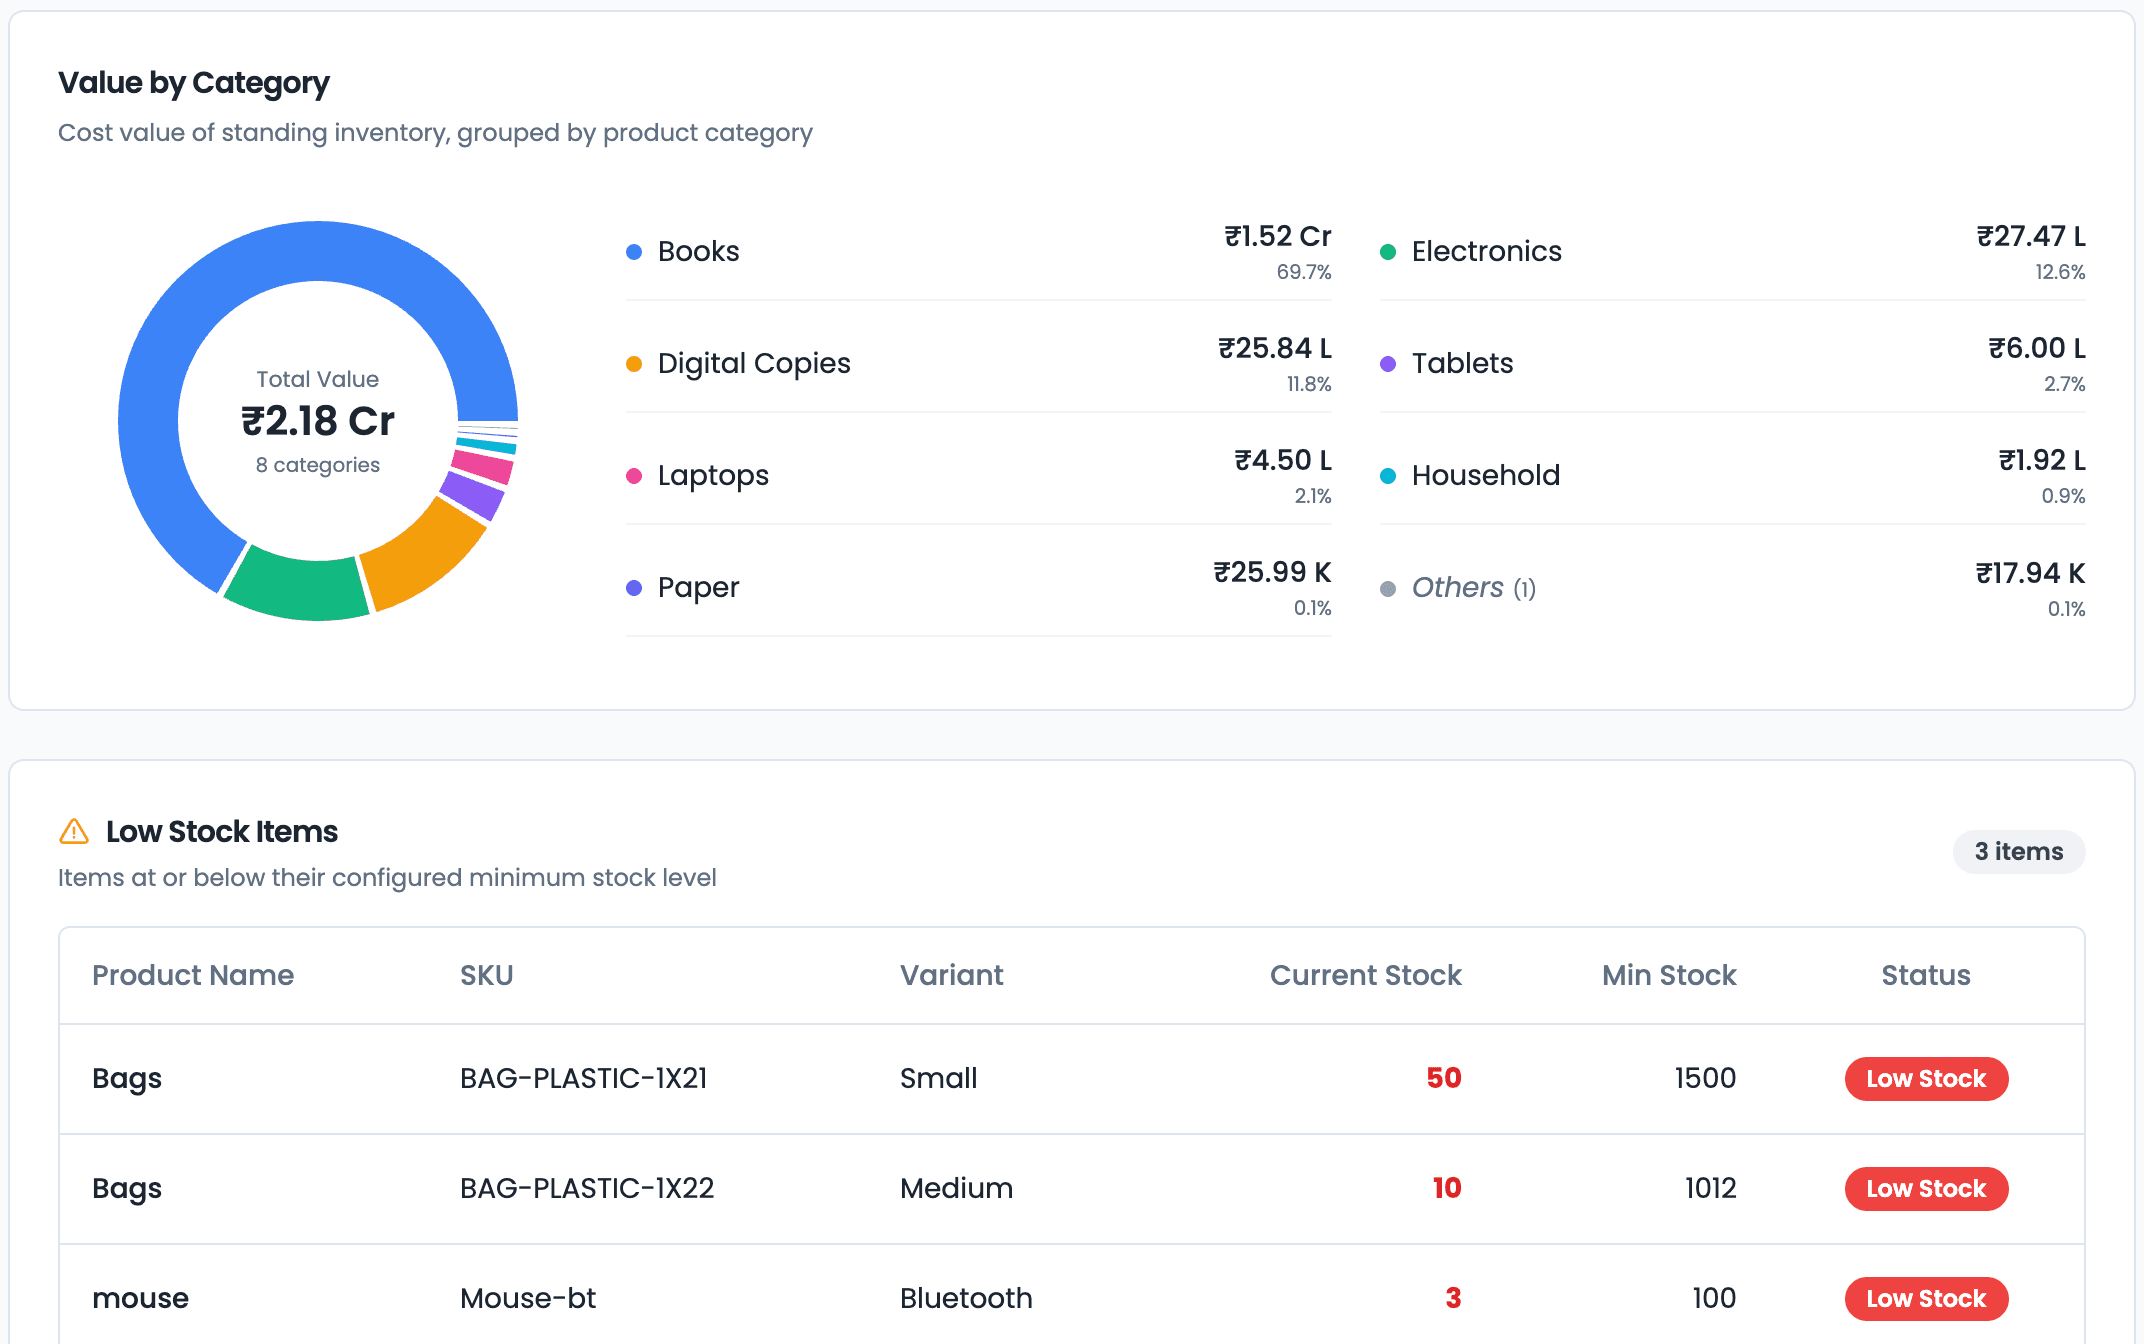
Task: Click the Low Stock Items heading
Action: [x=222, y=832]
